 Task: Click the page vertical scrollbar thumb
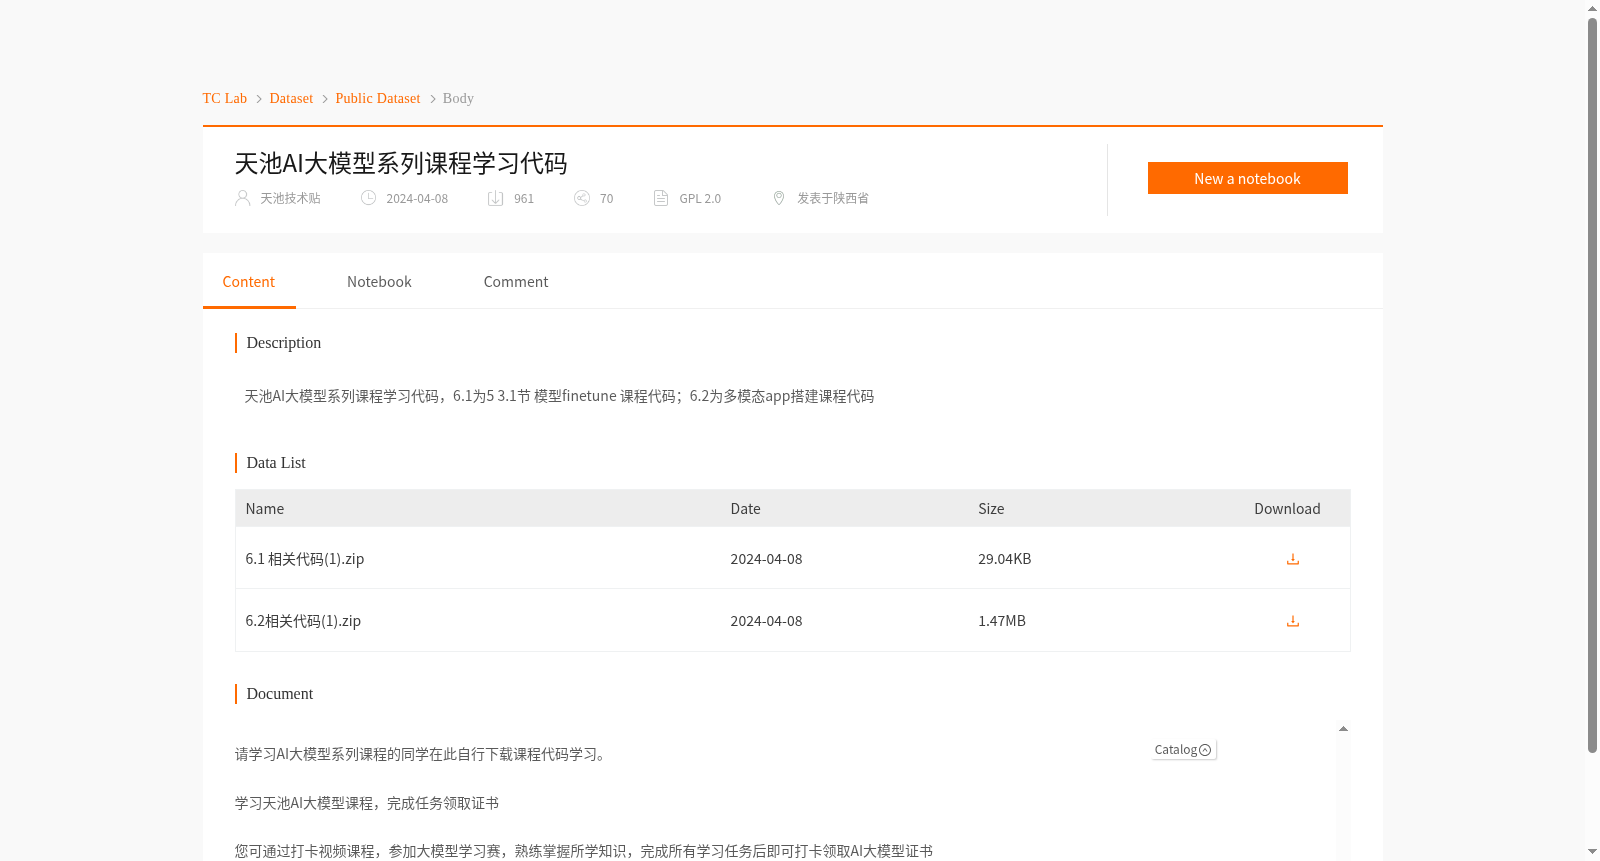coord(1592,384)
